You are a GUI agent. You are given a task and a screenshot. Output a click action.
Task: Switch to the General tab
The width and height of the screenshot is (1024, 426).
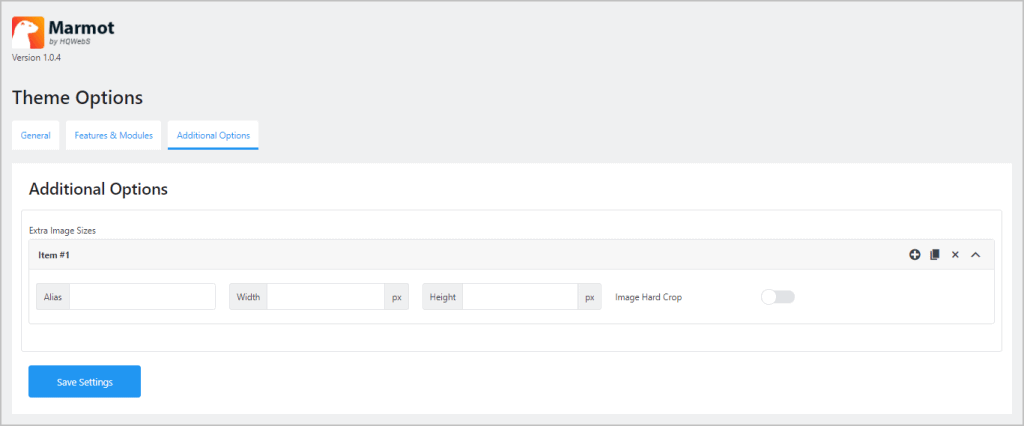tap(36, 135)
